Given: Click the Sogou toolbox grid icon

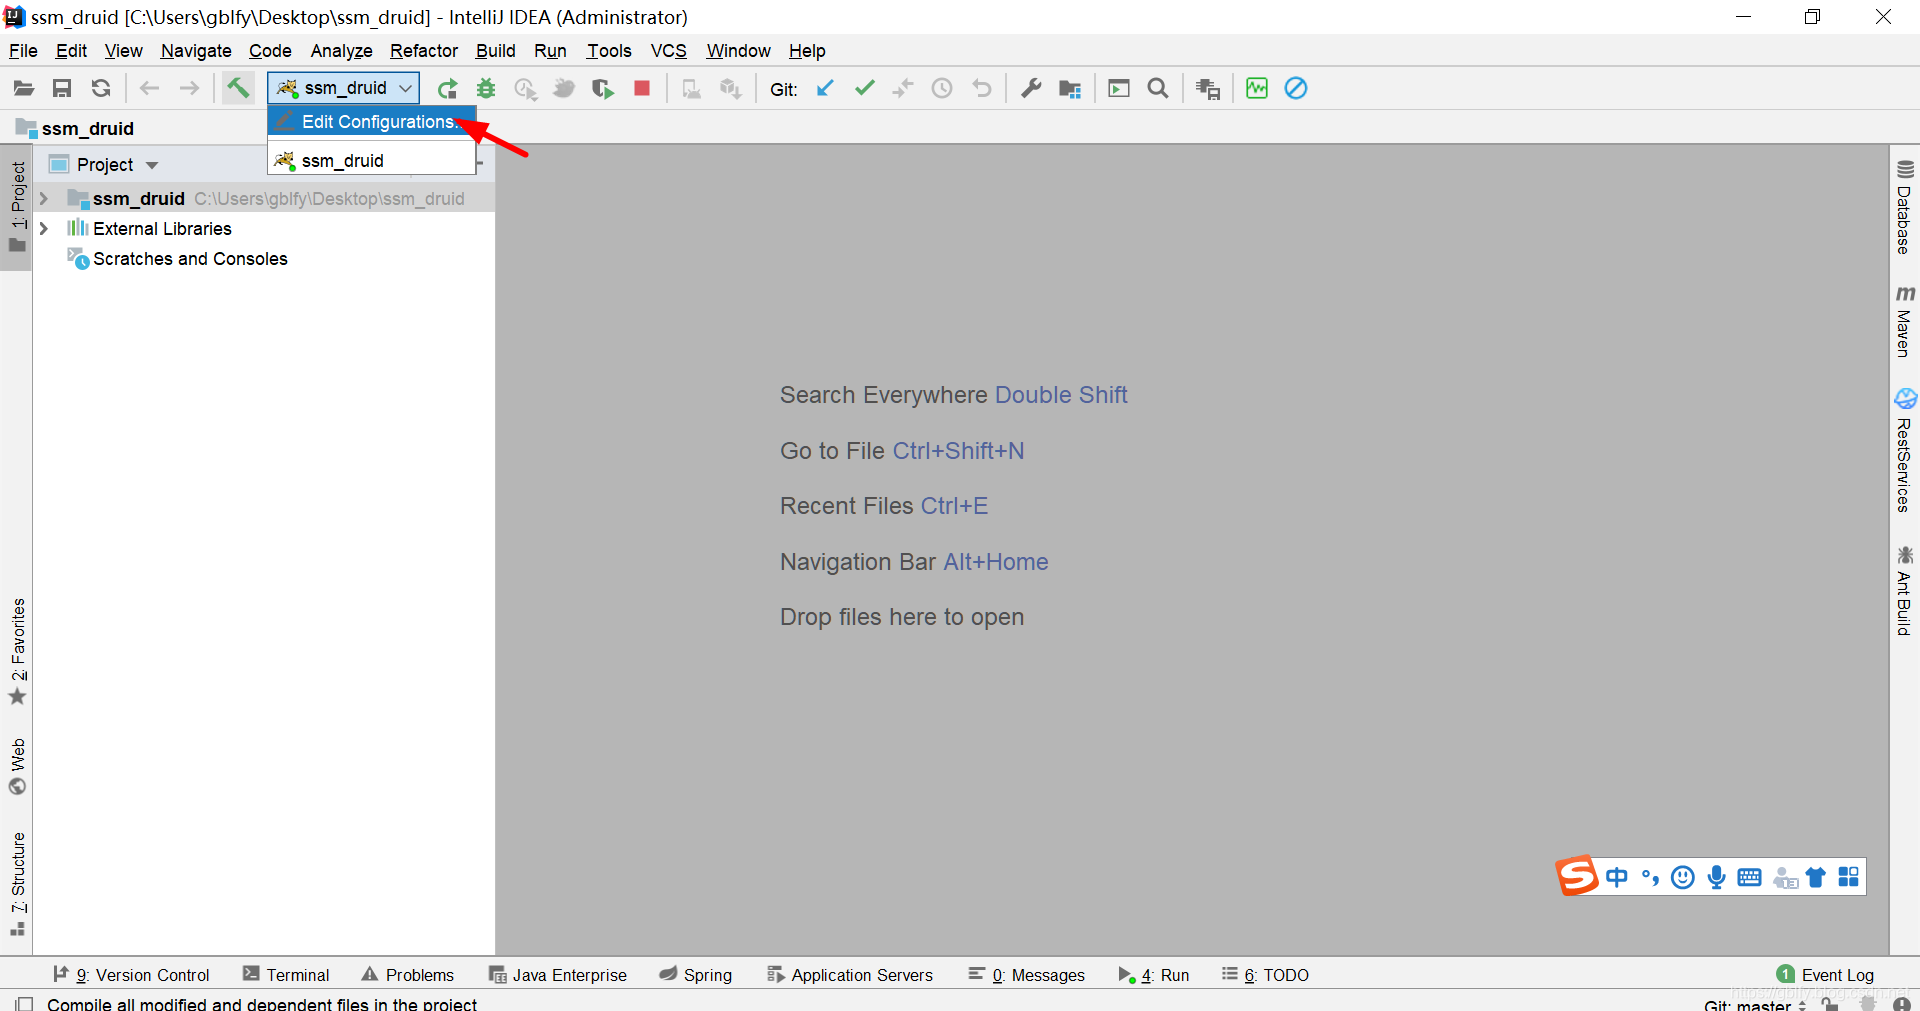Looking at the screenshot, I should pos(1848,877).
